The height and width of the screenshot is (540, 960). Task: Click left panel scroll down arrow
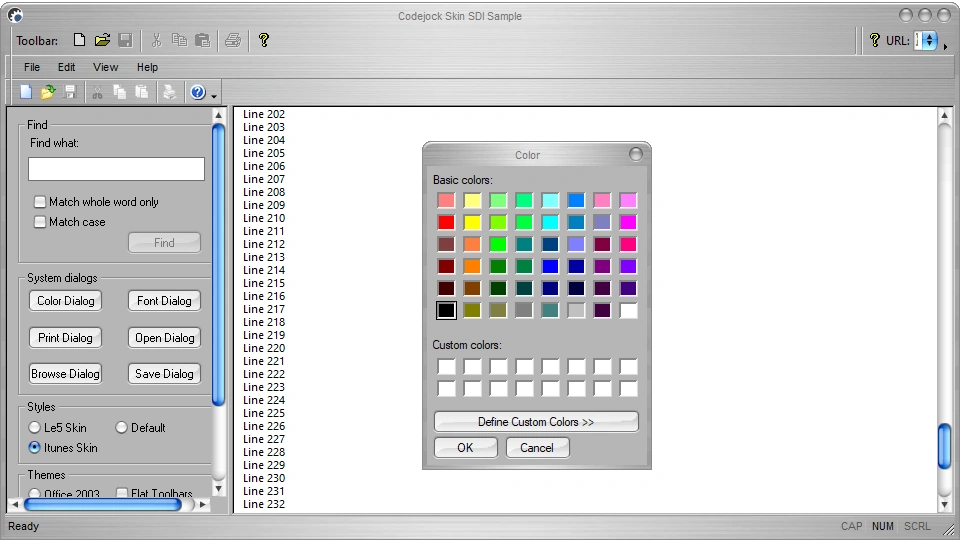pos(219,489)
